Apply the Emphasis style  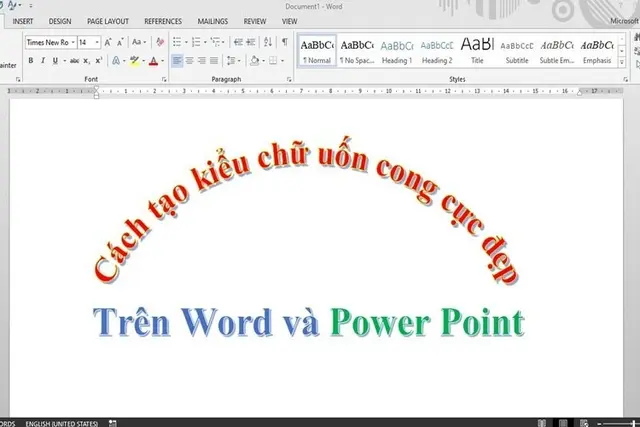click(x=597, y=51)
